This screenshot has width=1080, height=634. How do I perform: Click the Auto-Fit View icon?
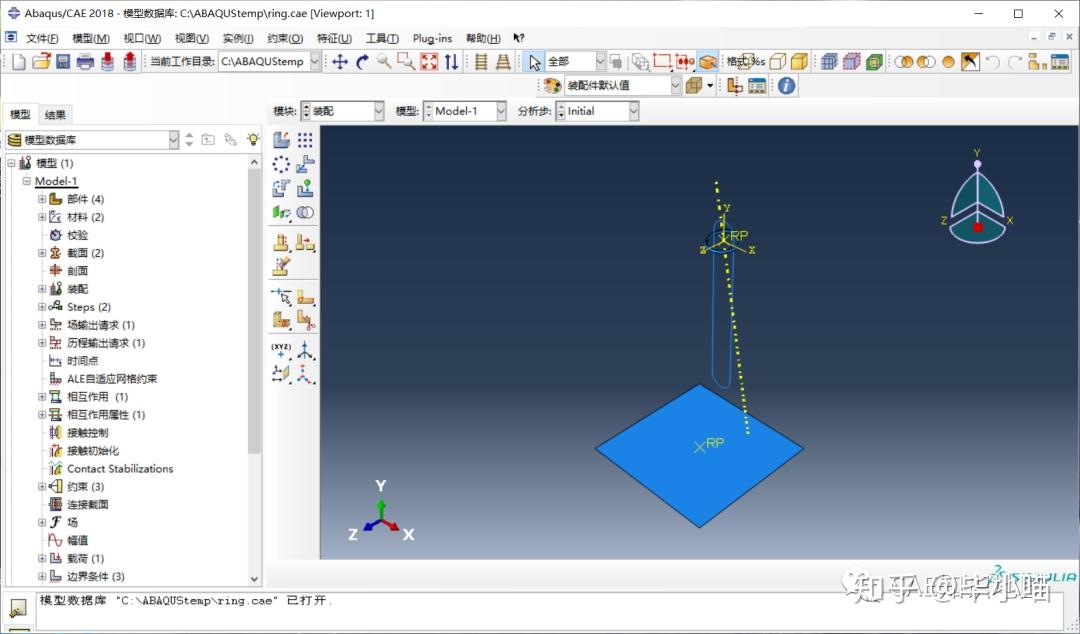tap(426, 61)
